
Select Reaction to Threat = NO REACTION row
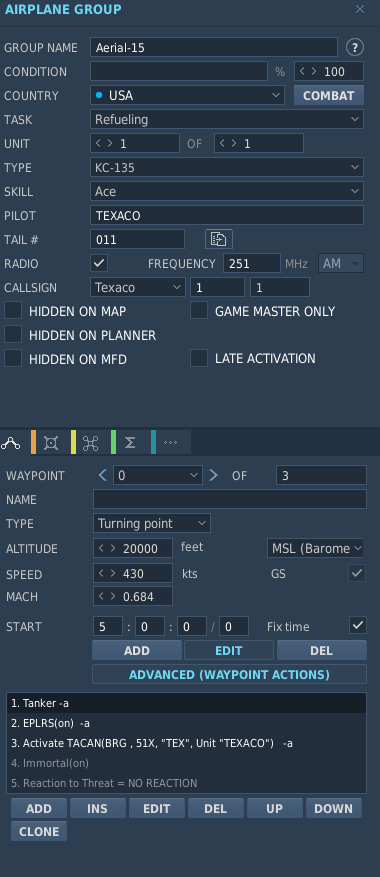click(186, 783)
